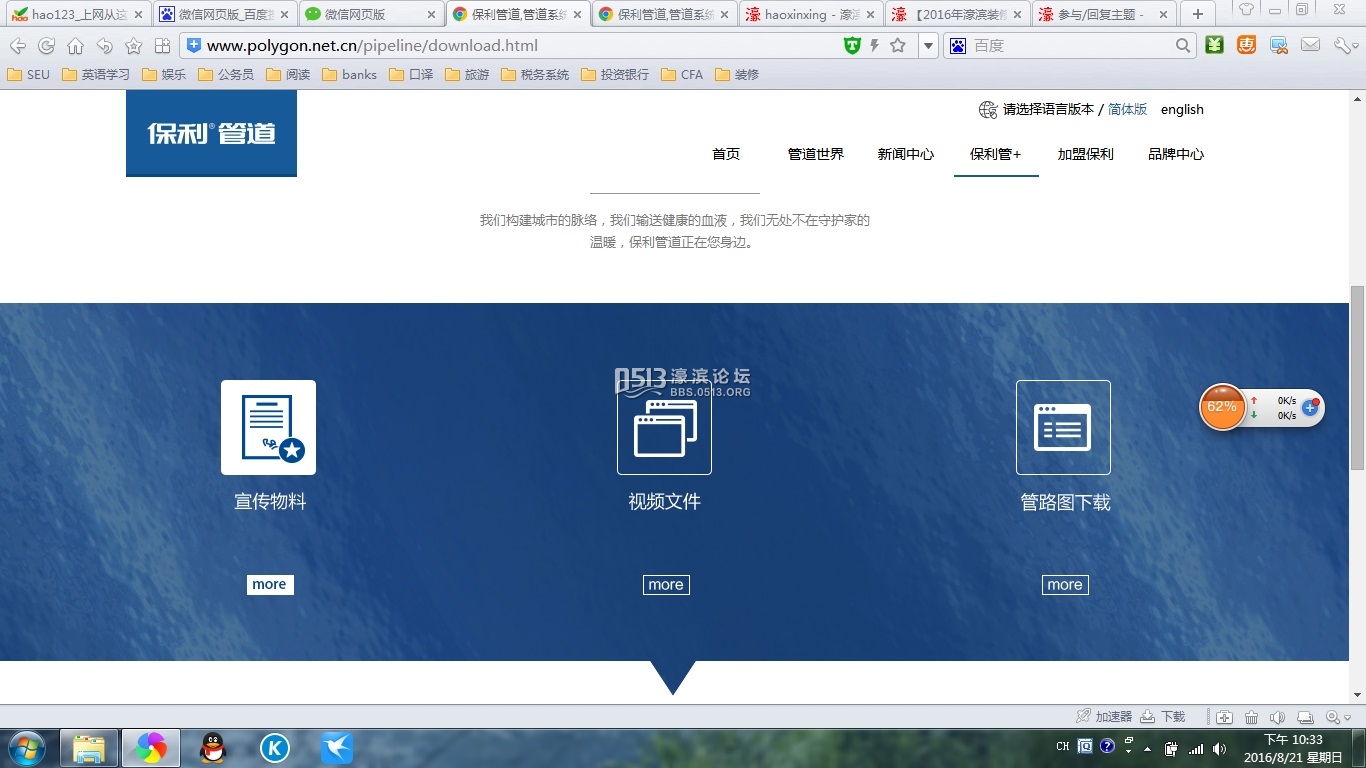Open the 管路图下载 pipeline diagram icon
Screen dimensions: 1366x768
(x=1062, y=427)
